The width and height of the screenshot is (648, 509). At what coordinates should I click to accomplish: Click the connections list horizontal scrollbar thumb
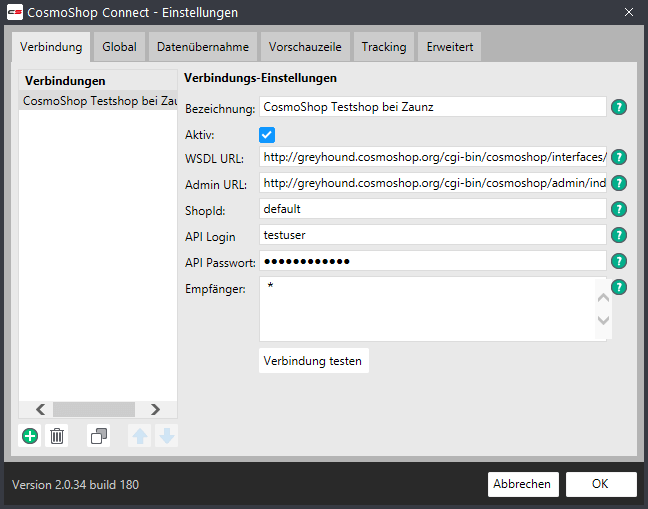coord(94,409)
